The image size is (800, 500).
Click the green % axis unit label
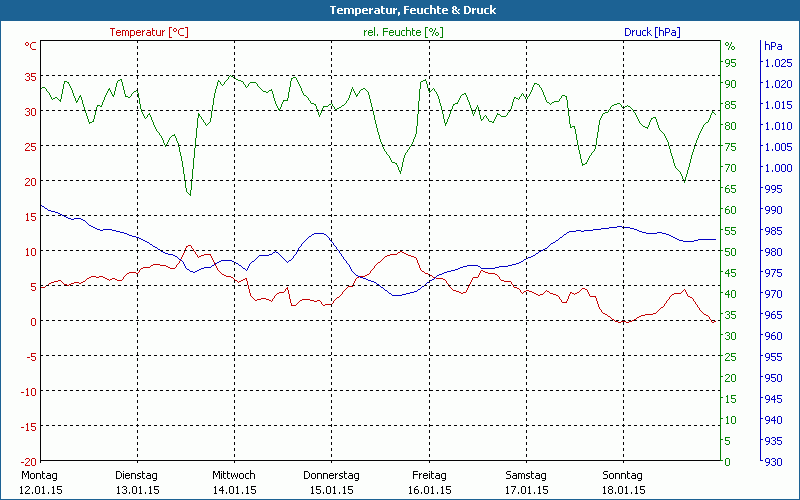click(x=730, y=46)
